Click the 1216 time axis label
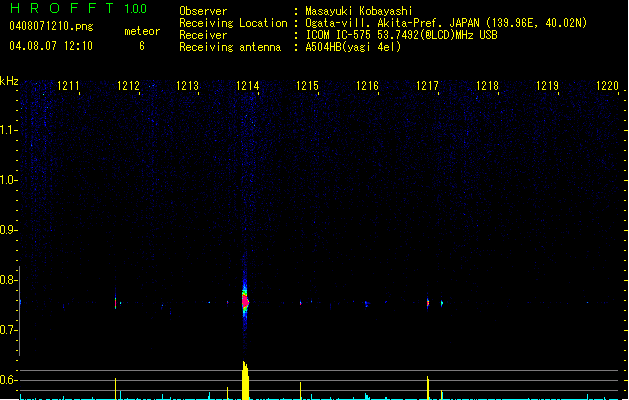Screen dimensions: 629x400 pos(367,86)
